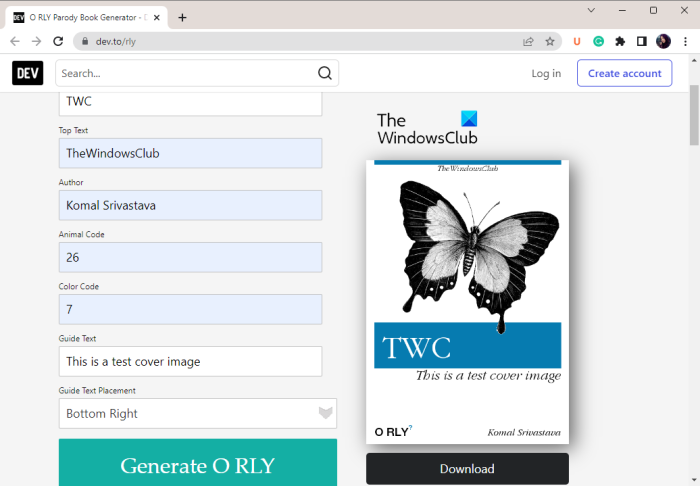Image resolution: width=700 pixels, height=486 pixels.
Task: Open Chrome's three-dot menu
Action: point(685,42)
